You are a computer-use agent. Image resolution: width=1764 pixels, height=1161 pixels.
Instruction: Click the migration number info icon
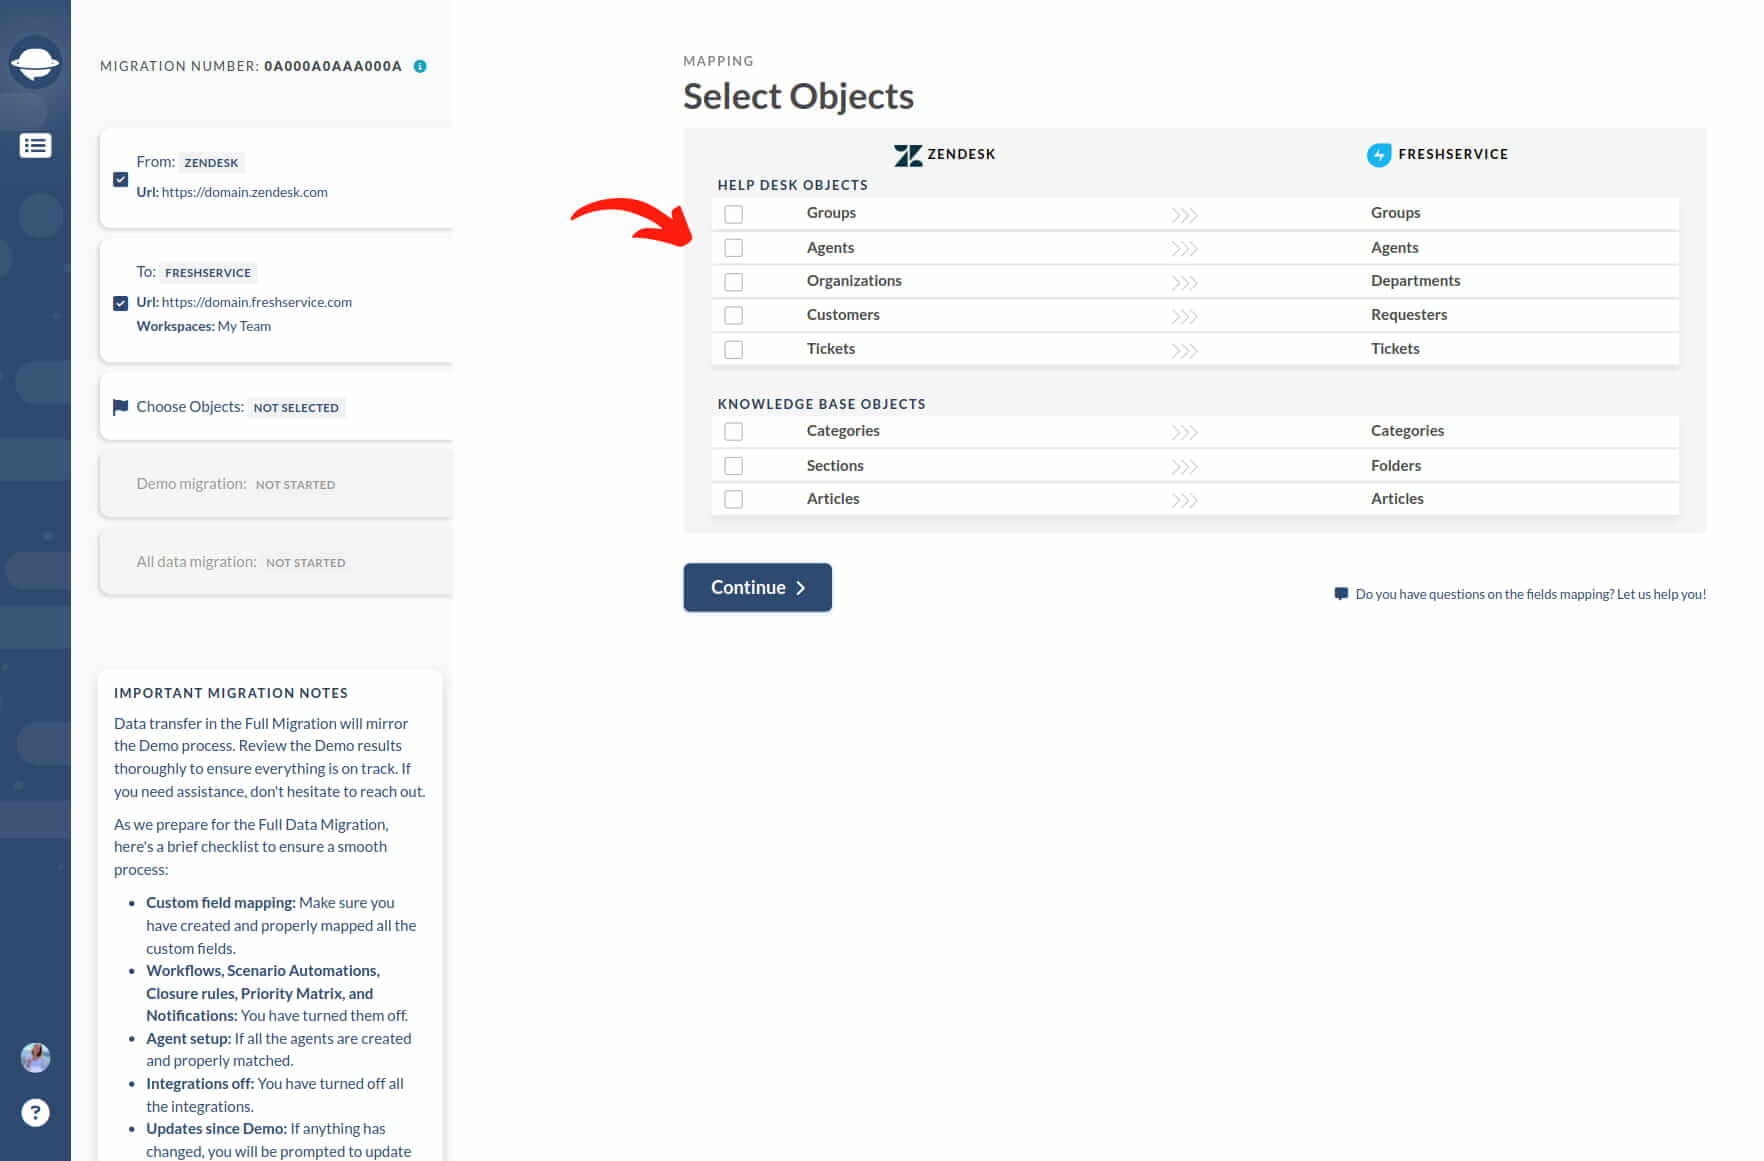(420, 66)
